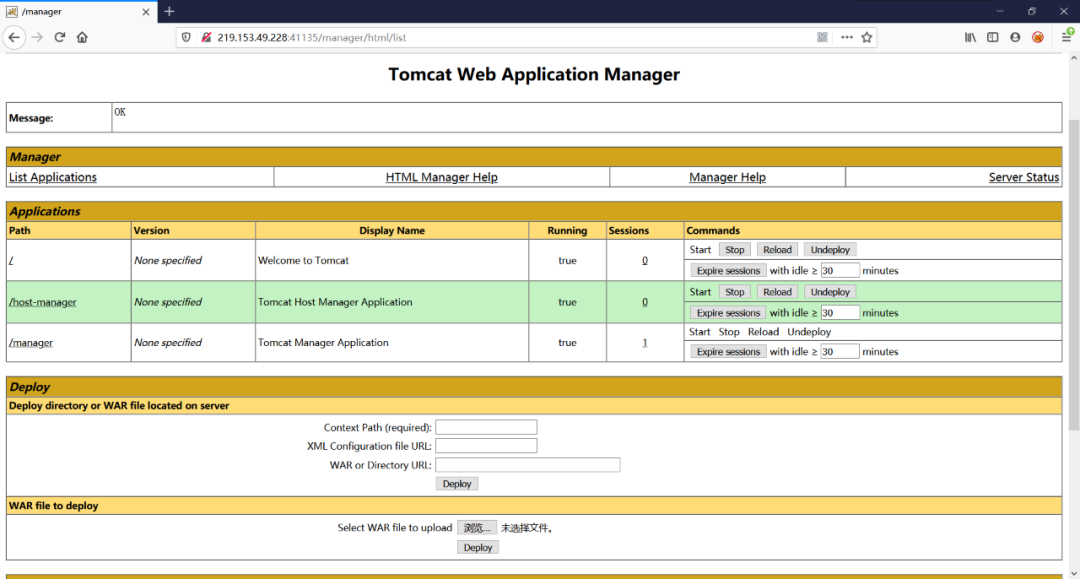1080x579 pixels.
Task: Reload the Welcome to Tomcat application
Action: coord(777,250)
